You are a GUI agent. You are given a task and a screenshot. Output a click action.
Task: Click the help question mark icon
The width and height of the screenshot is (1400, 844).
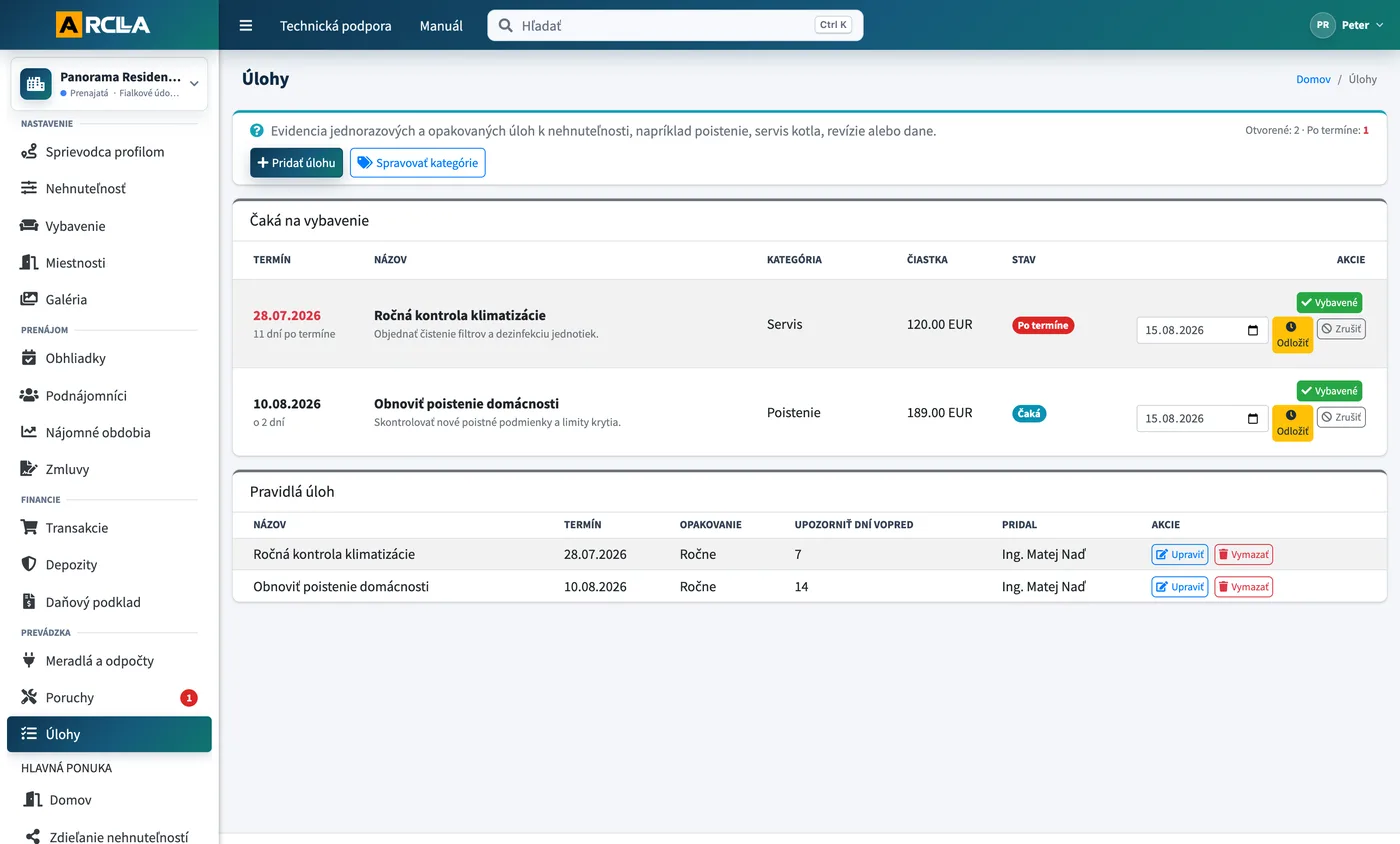(257, 130)
